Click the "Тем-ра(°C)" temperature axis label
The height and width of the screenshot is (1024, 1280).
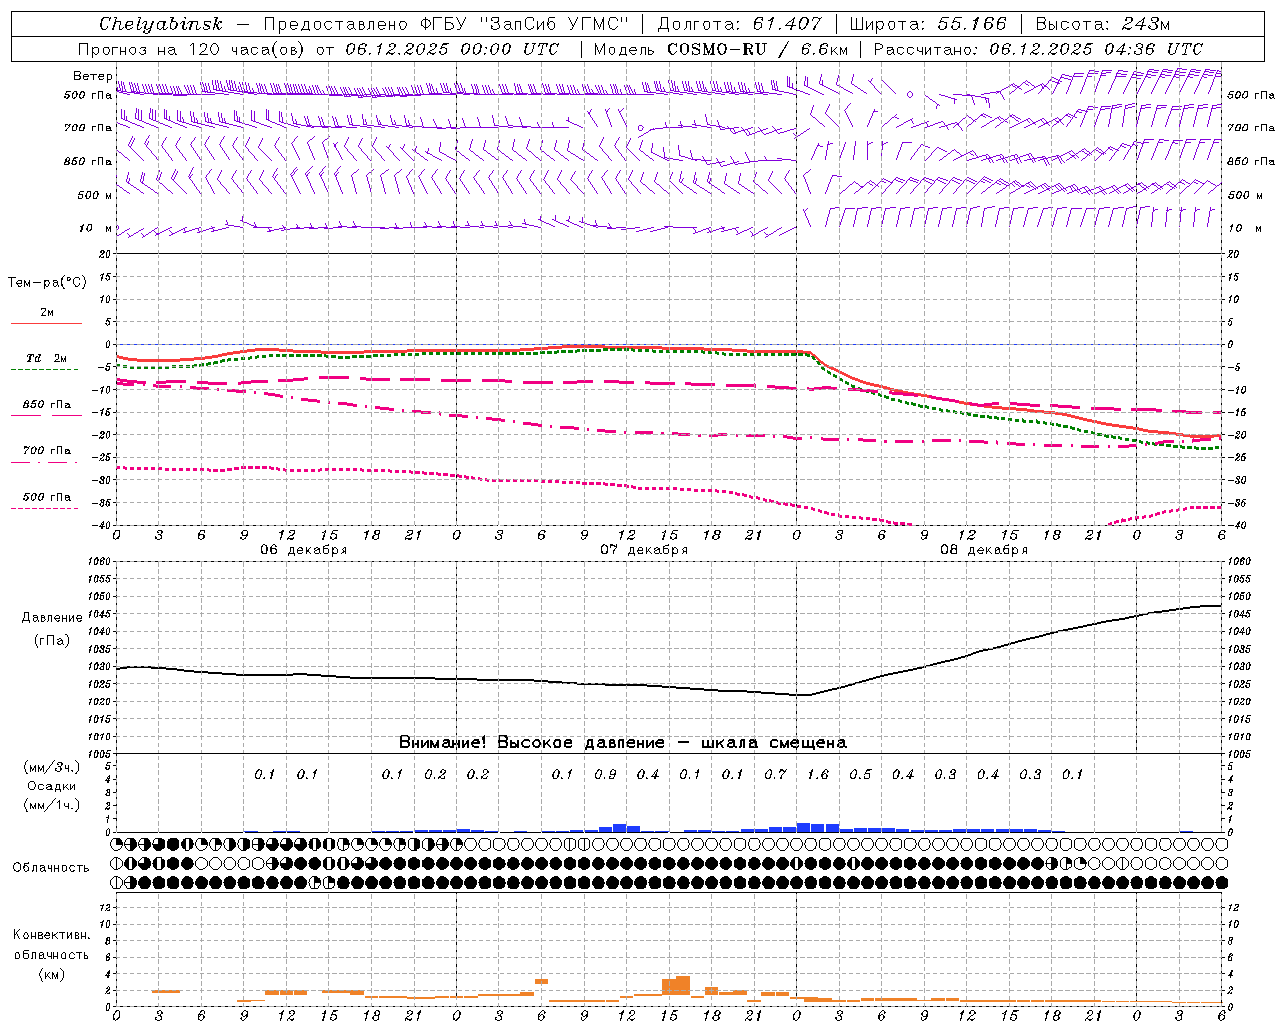[47, 282]
